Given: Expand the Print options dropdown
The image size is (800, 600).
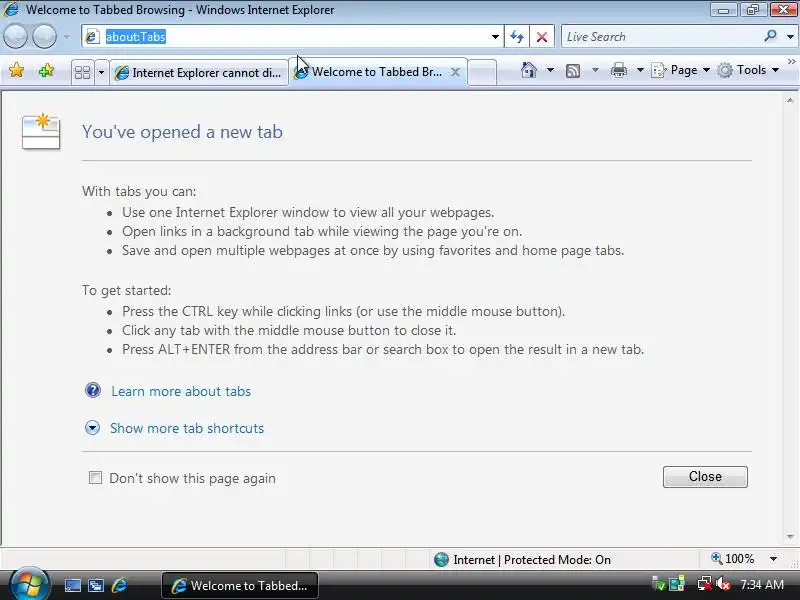Looking at the screenshot, I should pyautogui.click(x=640, y=70).
